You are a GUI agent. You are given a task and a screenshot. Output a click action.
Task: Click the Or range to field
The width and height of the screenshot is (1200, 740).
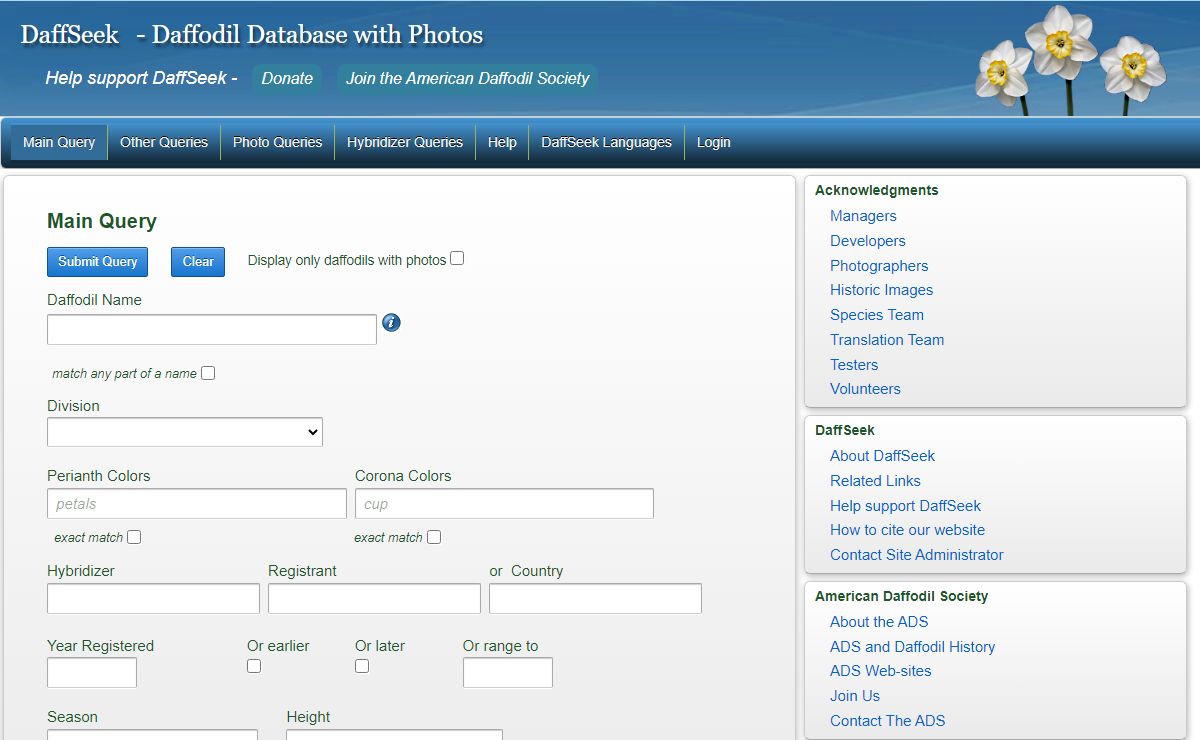[x=508, y=673]
